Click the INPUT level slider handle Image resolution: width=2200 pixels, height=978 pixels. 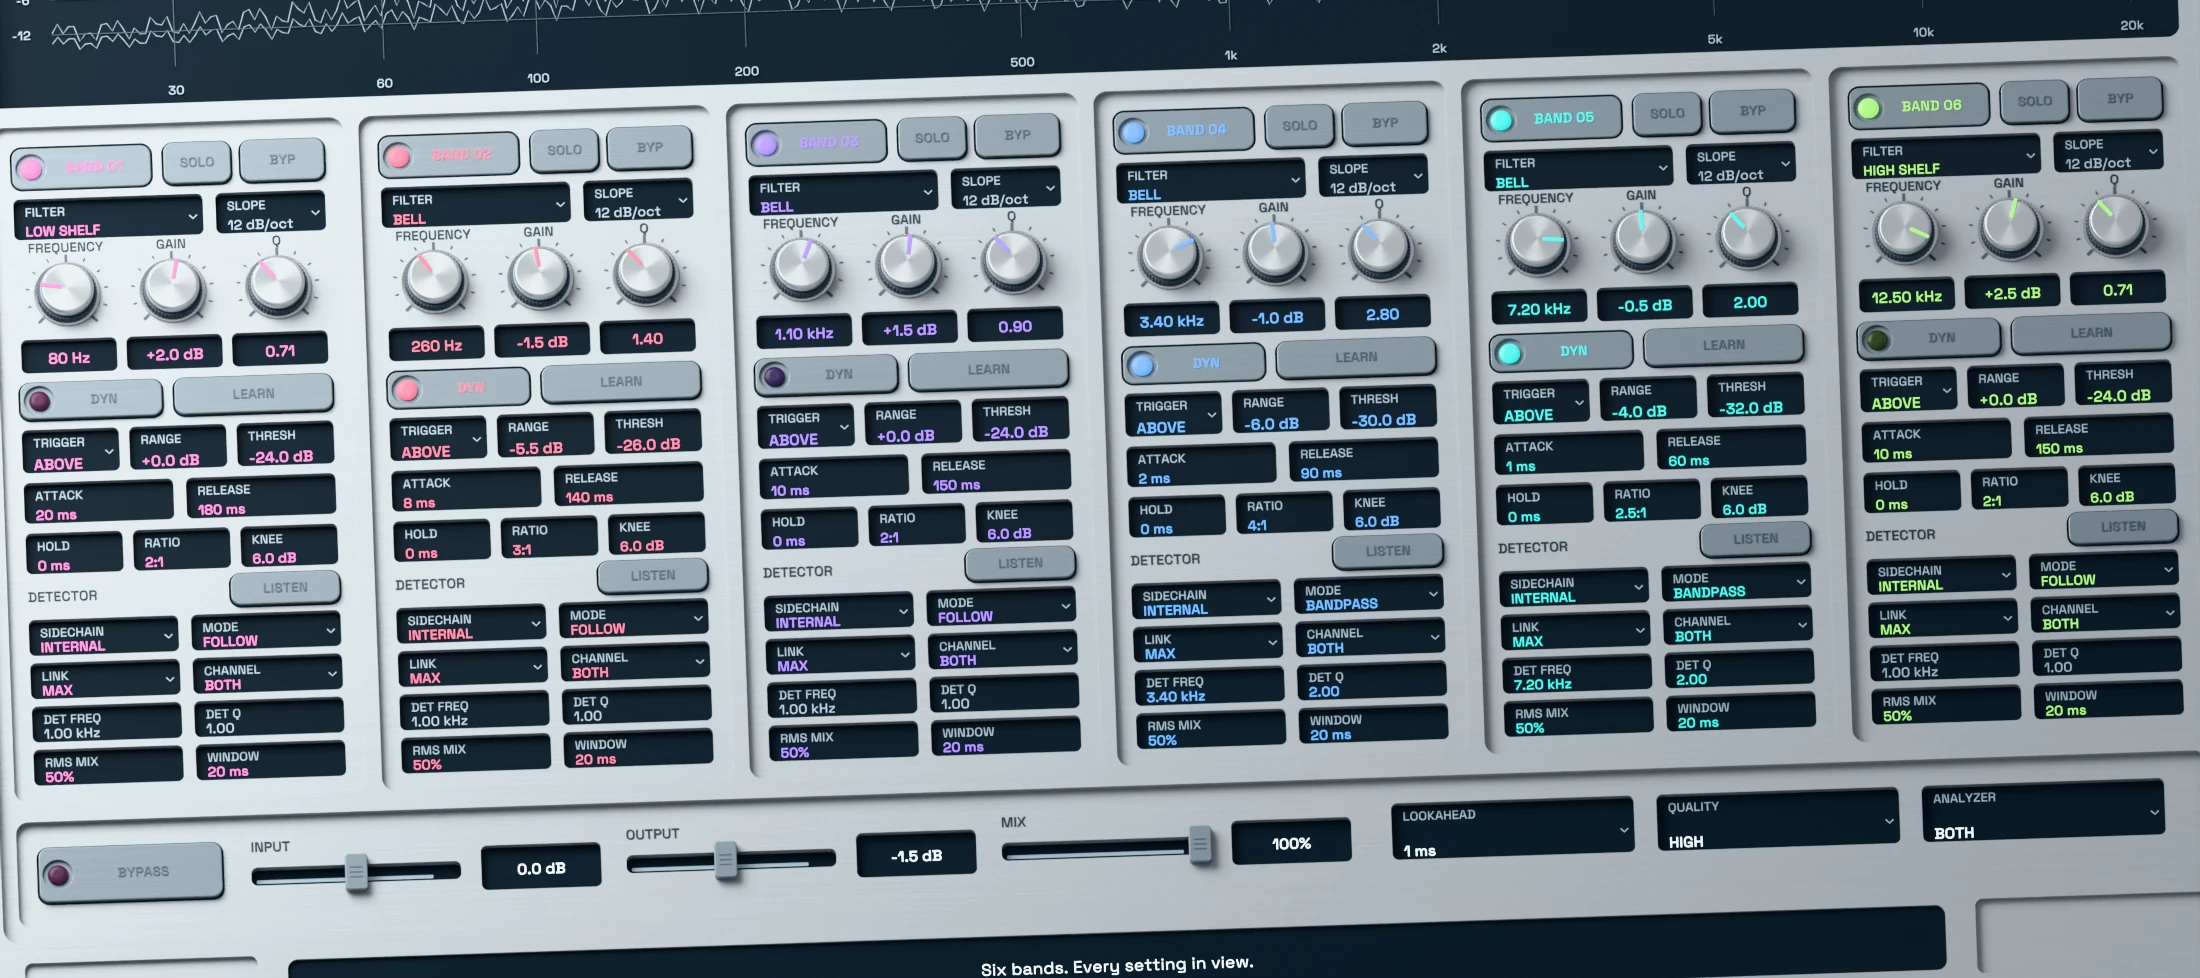click(x=356, y=873)
